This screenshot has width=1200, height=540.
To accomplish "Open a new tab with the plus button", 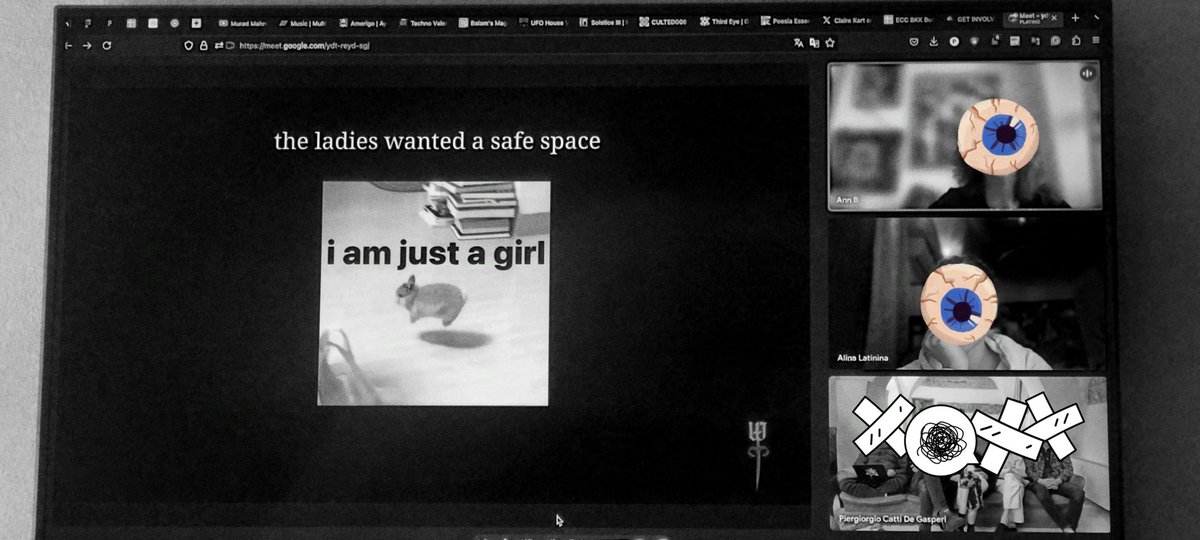I will click(x=1075, y=19).
